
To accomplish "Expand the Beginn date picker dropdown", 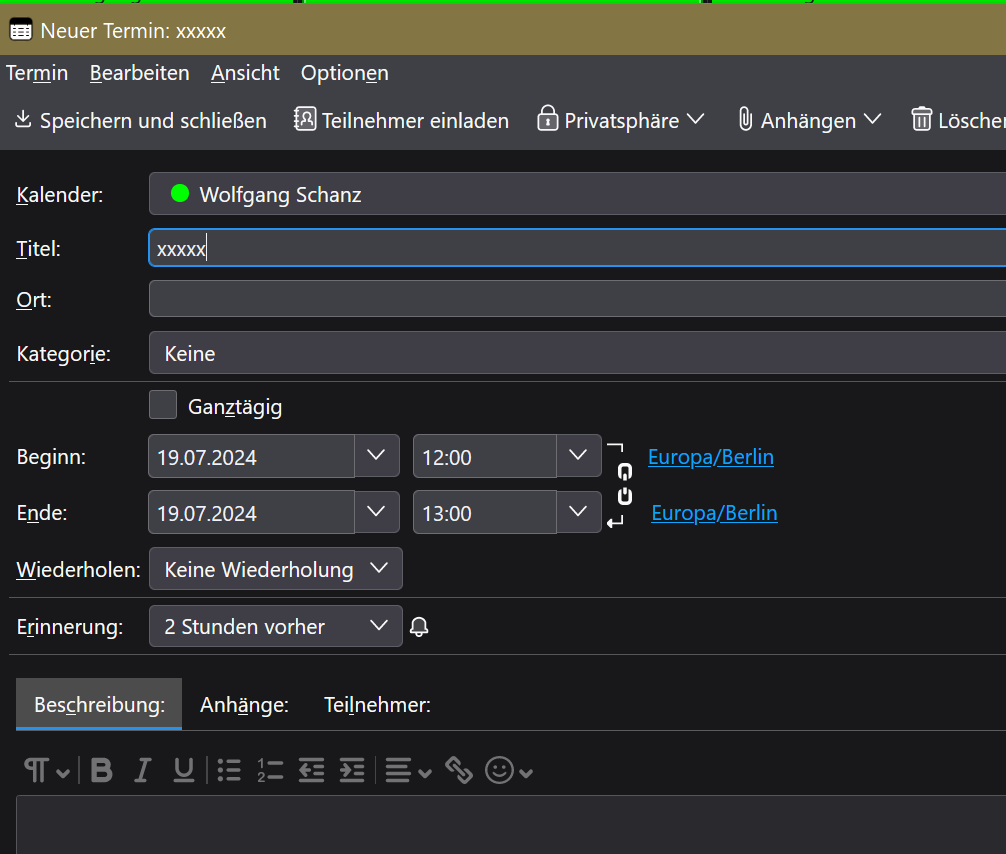I will 376,456.
